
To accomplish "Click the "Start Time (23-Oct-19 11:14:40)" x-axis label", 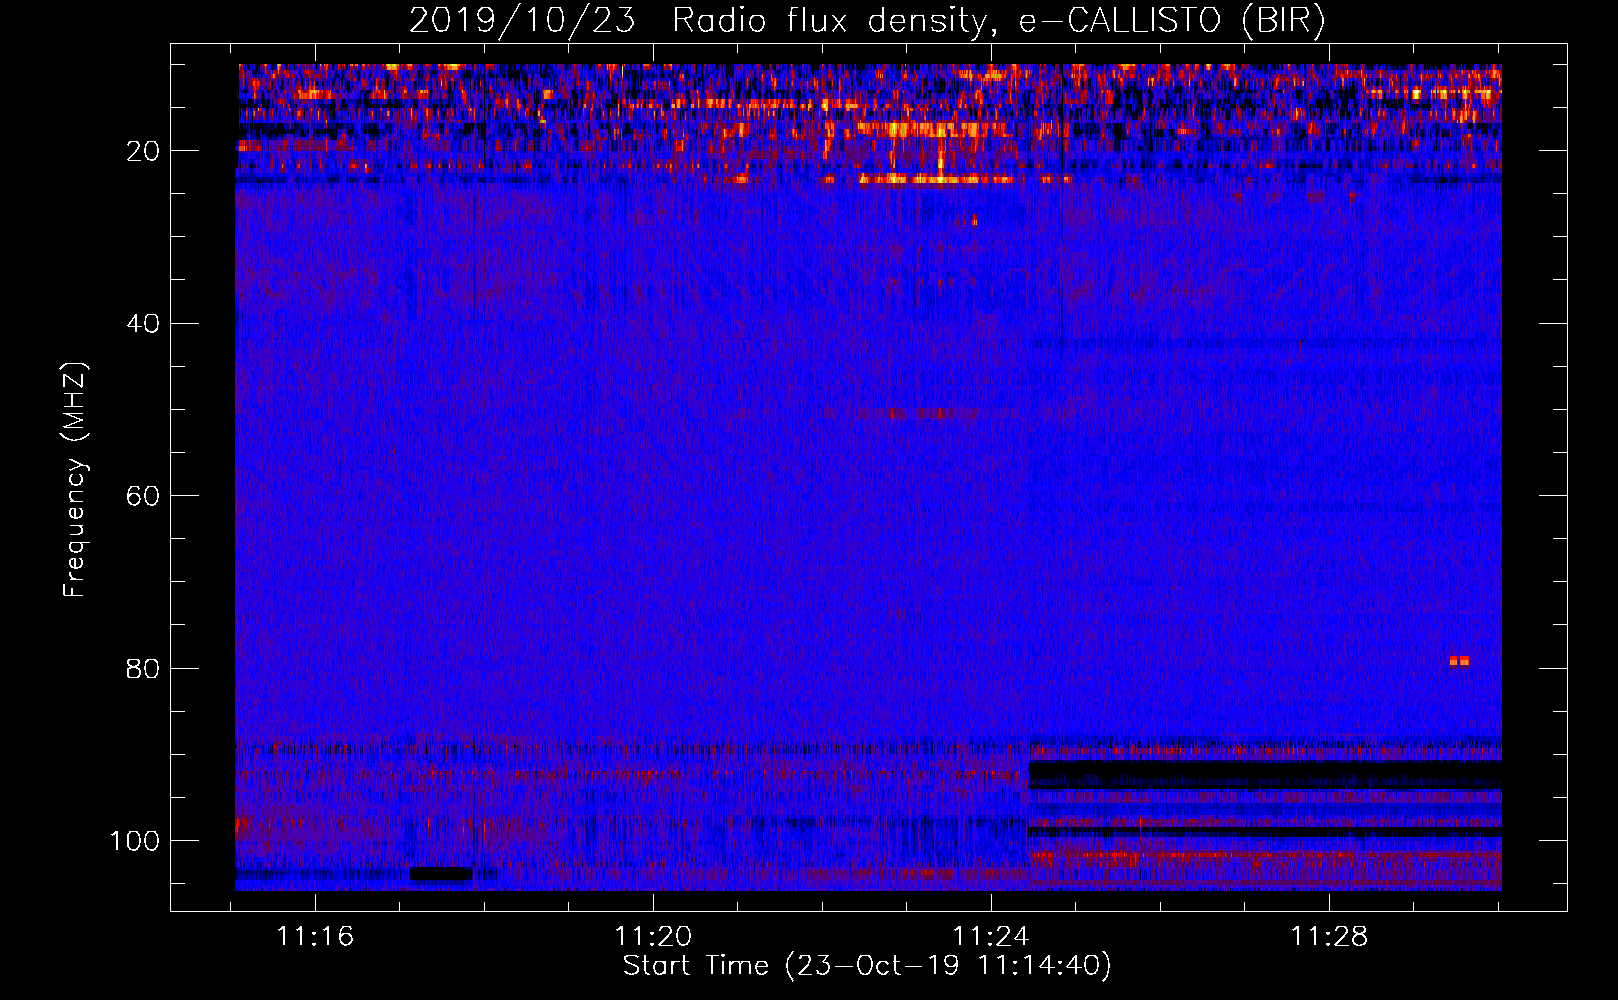I will (867, 966).
